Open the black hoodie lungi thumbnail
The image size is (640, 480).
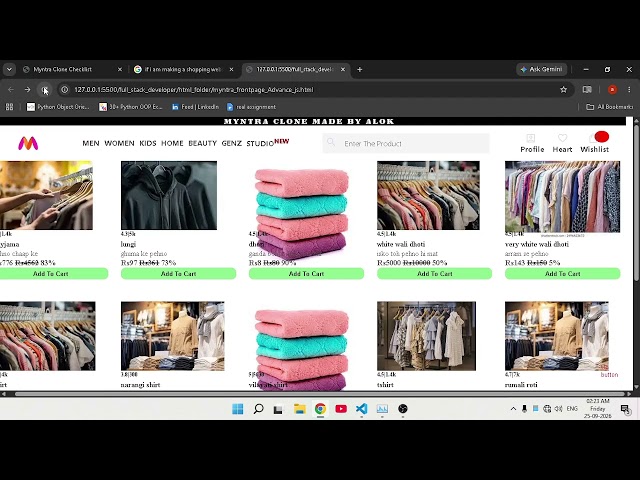(x=169, y=196)
